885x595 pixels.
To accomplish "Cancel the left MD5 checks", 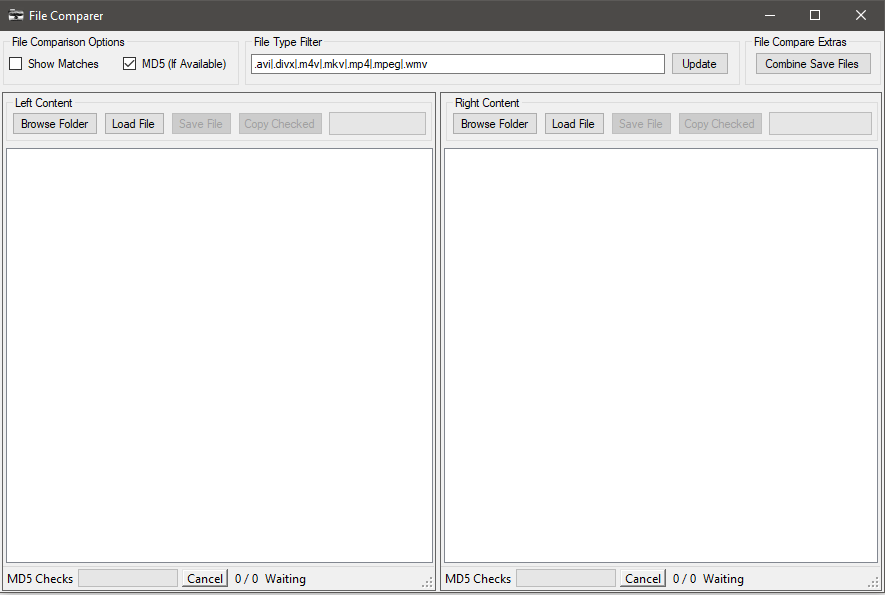I will (x=205, y=579).
